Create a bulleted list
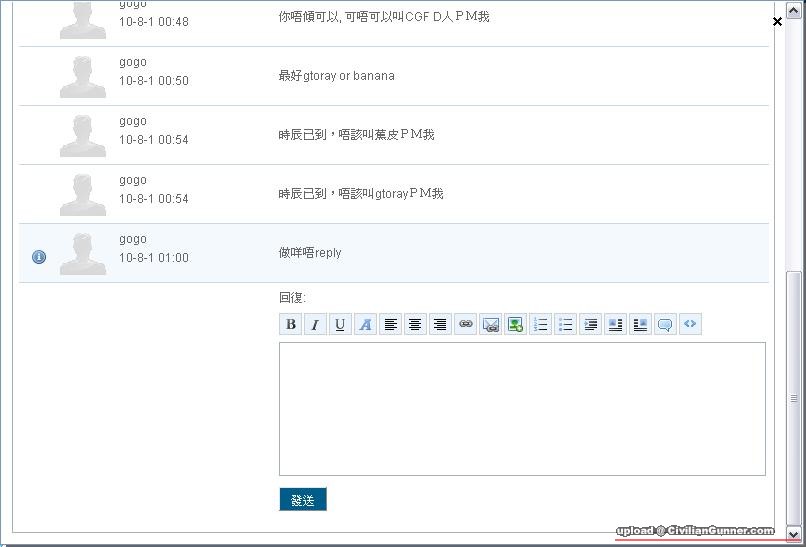 tap(565, 324)
